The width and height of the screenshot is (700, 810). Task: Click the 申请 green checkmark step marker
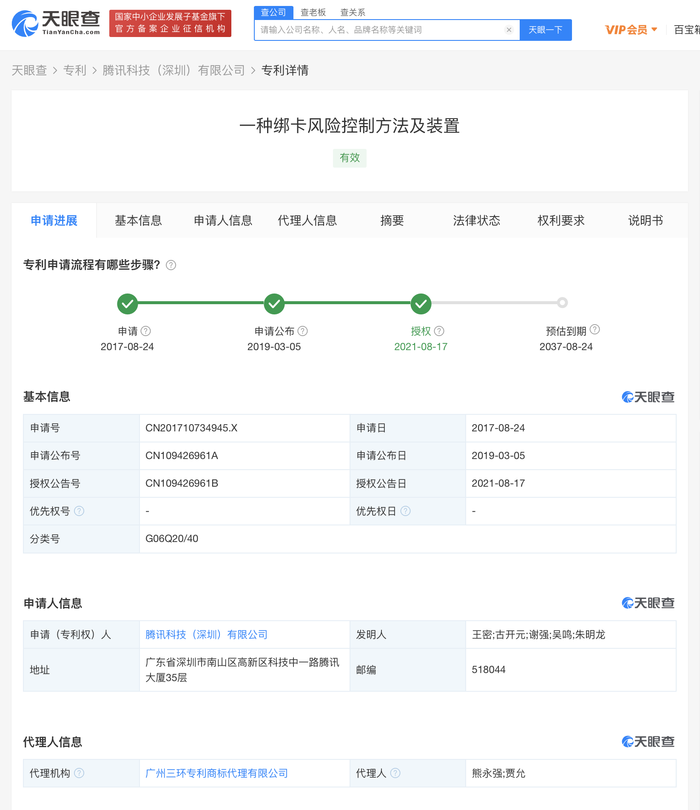(127, 304)
